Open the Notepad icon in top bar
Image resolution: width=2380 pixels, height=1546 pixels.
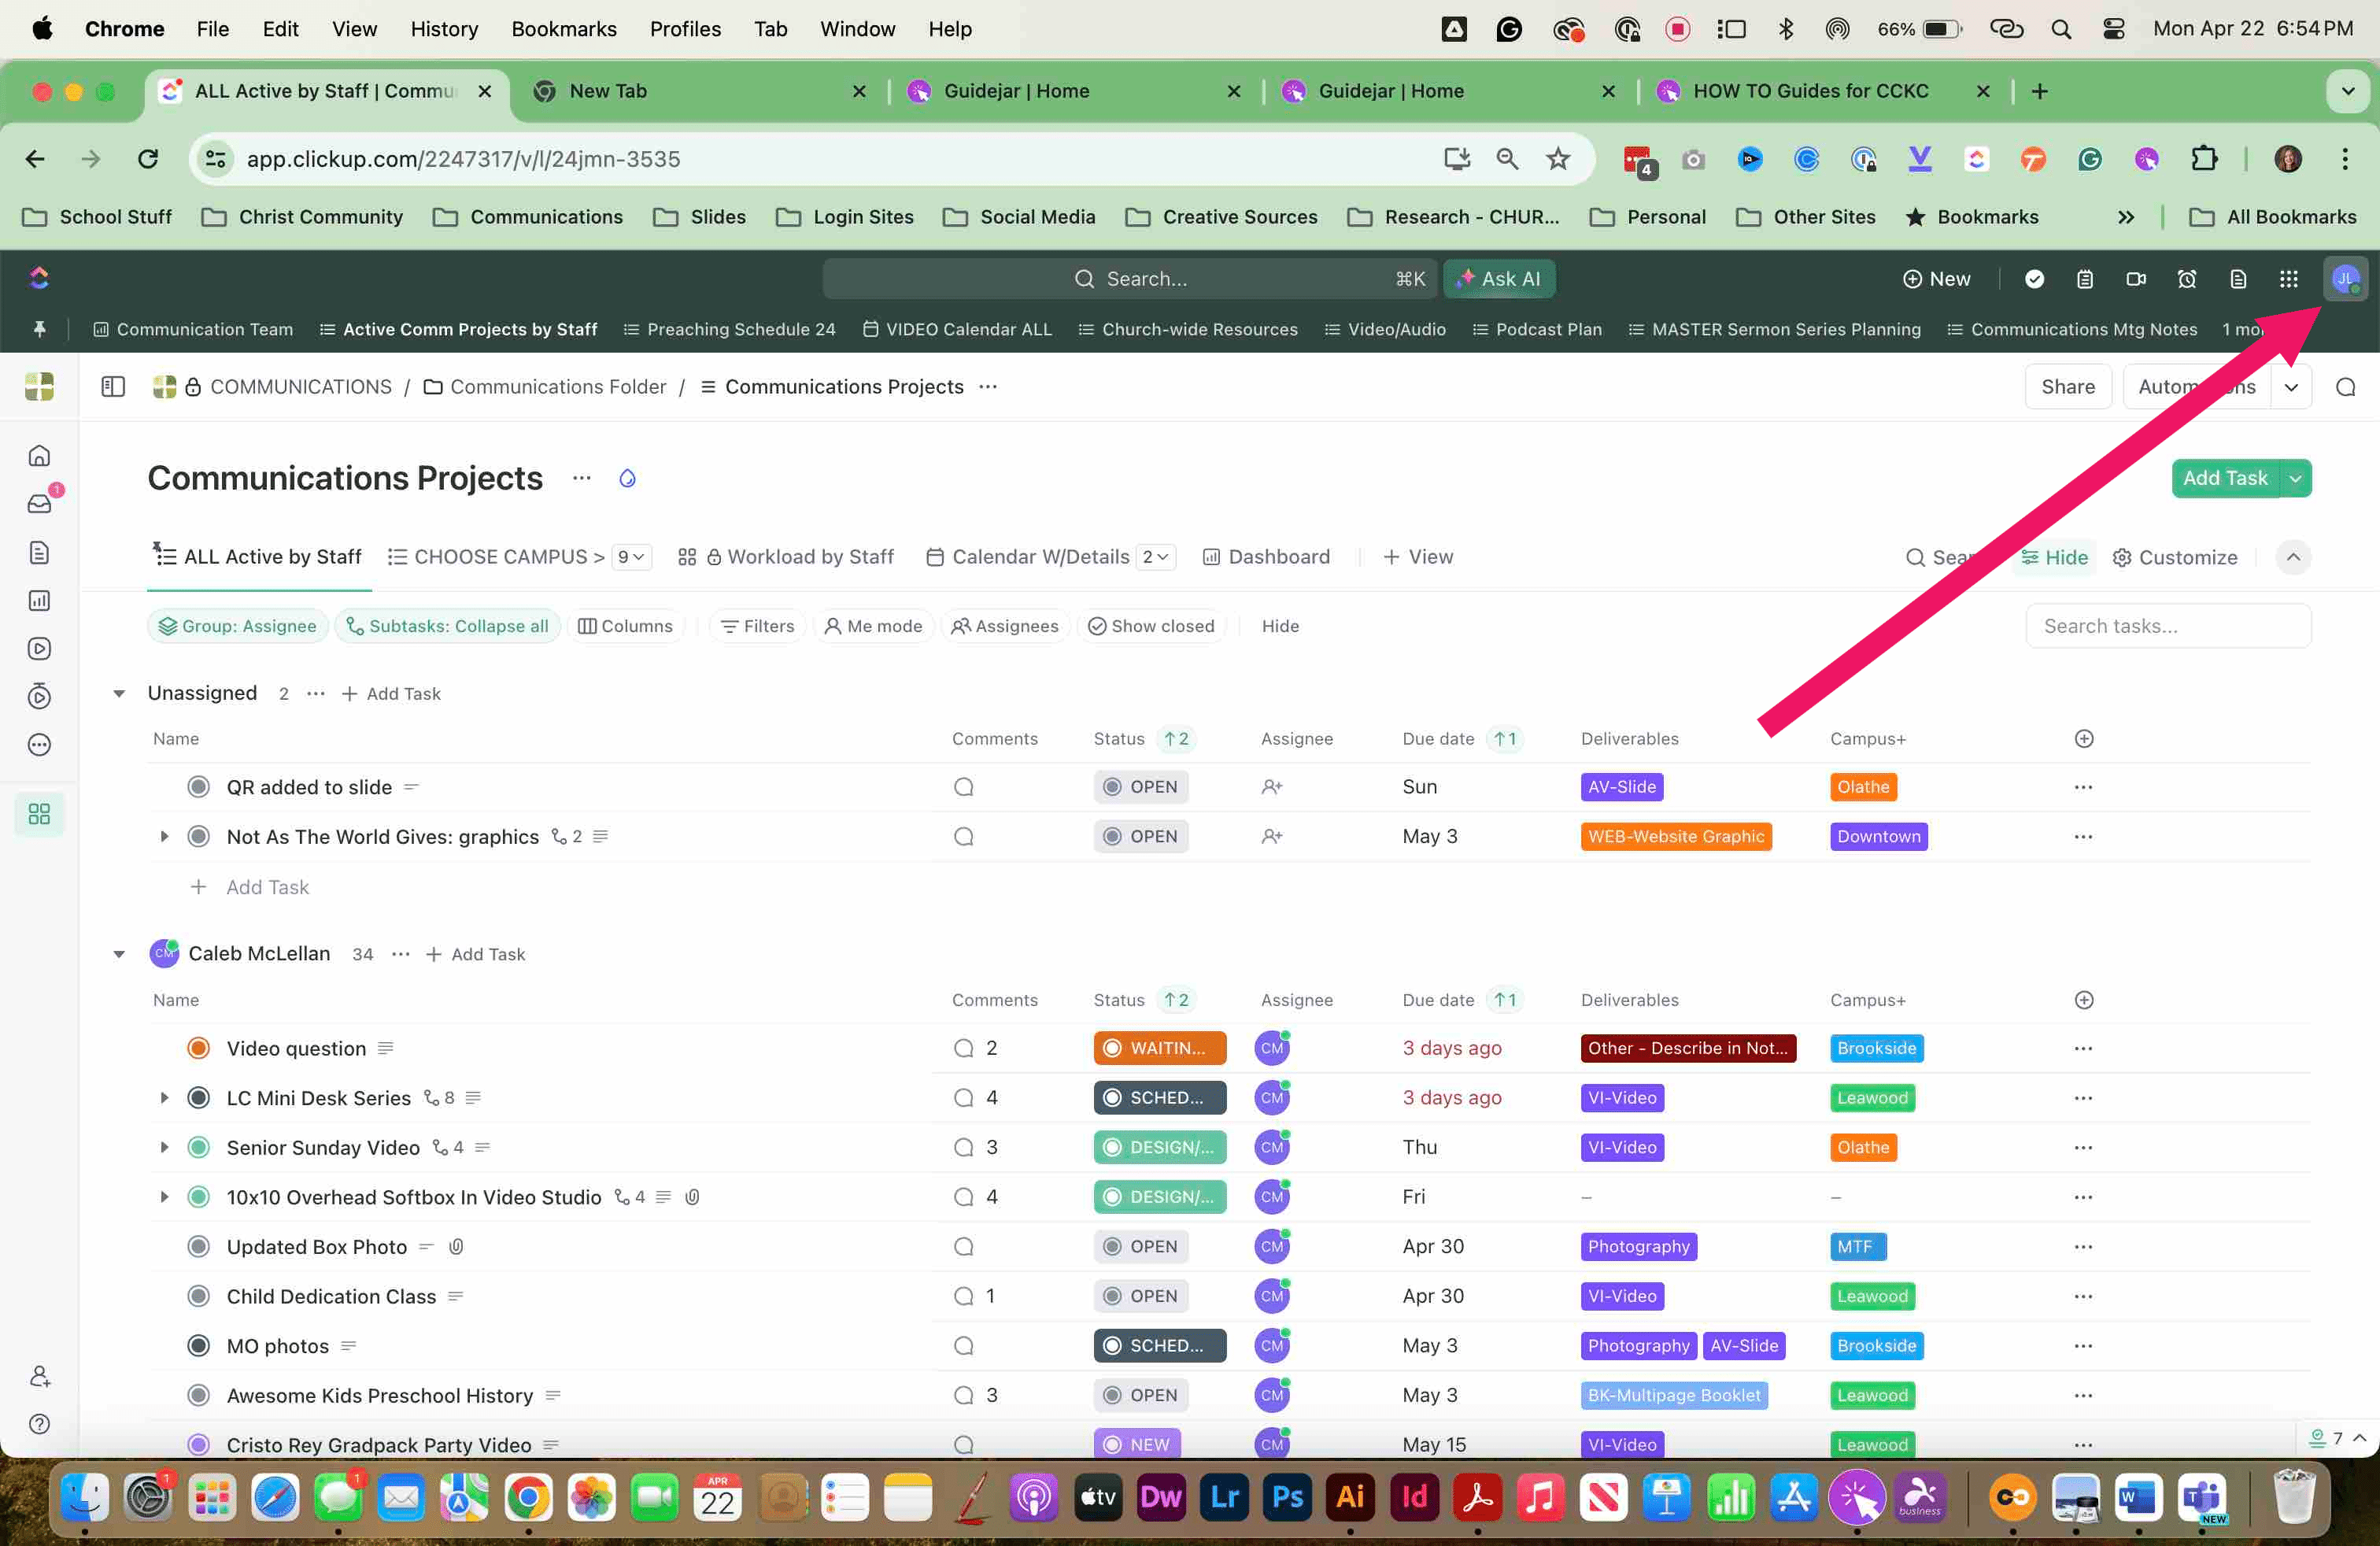2085,278
